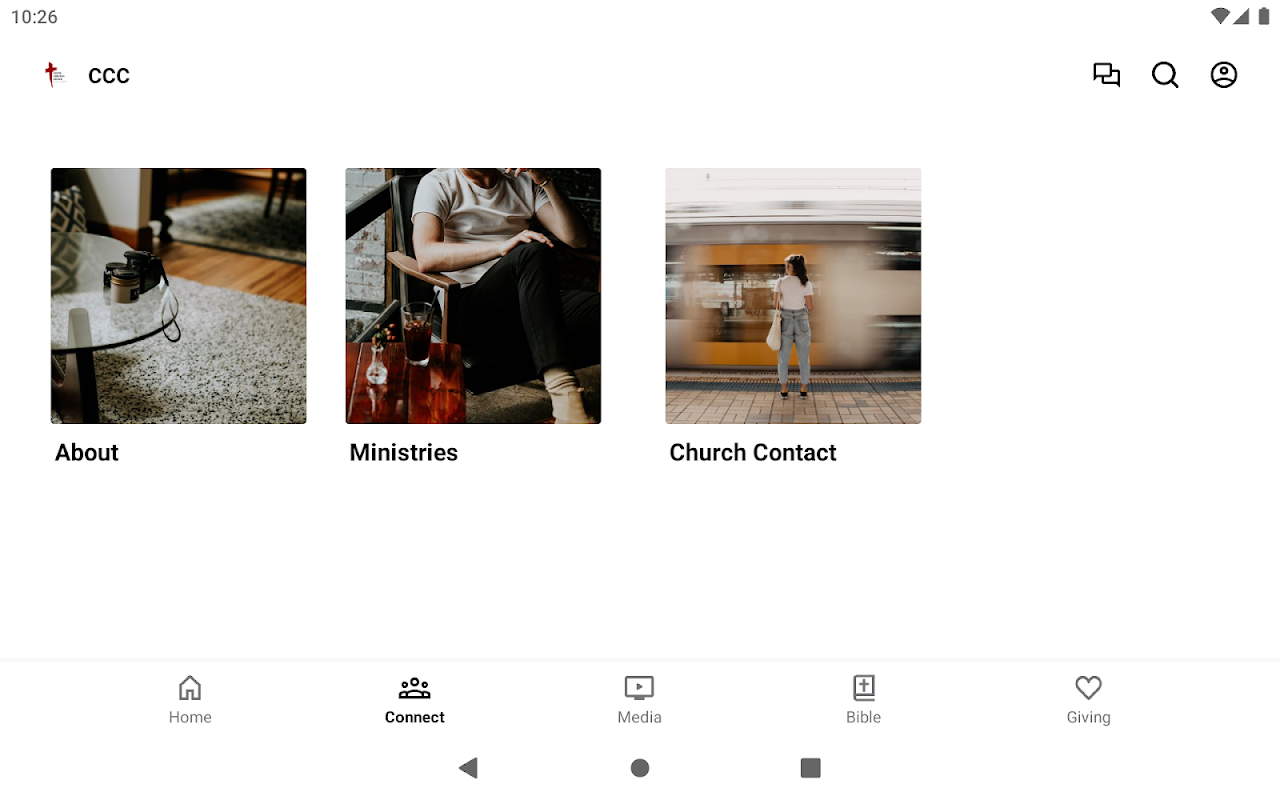Tap the search magnifier icon

[x=1165, y=75]
